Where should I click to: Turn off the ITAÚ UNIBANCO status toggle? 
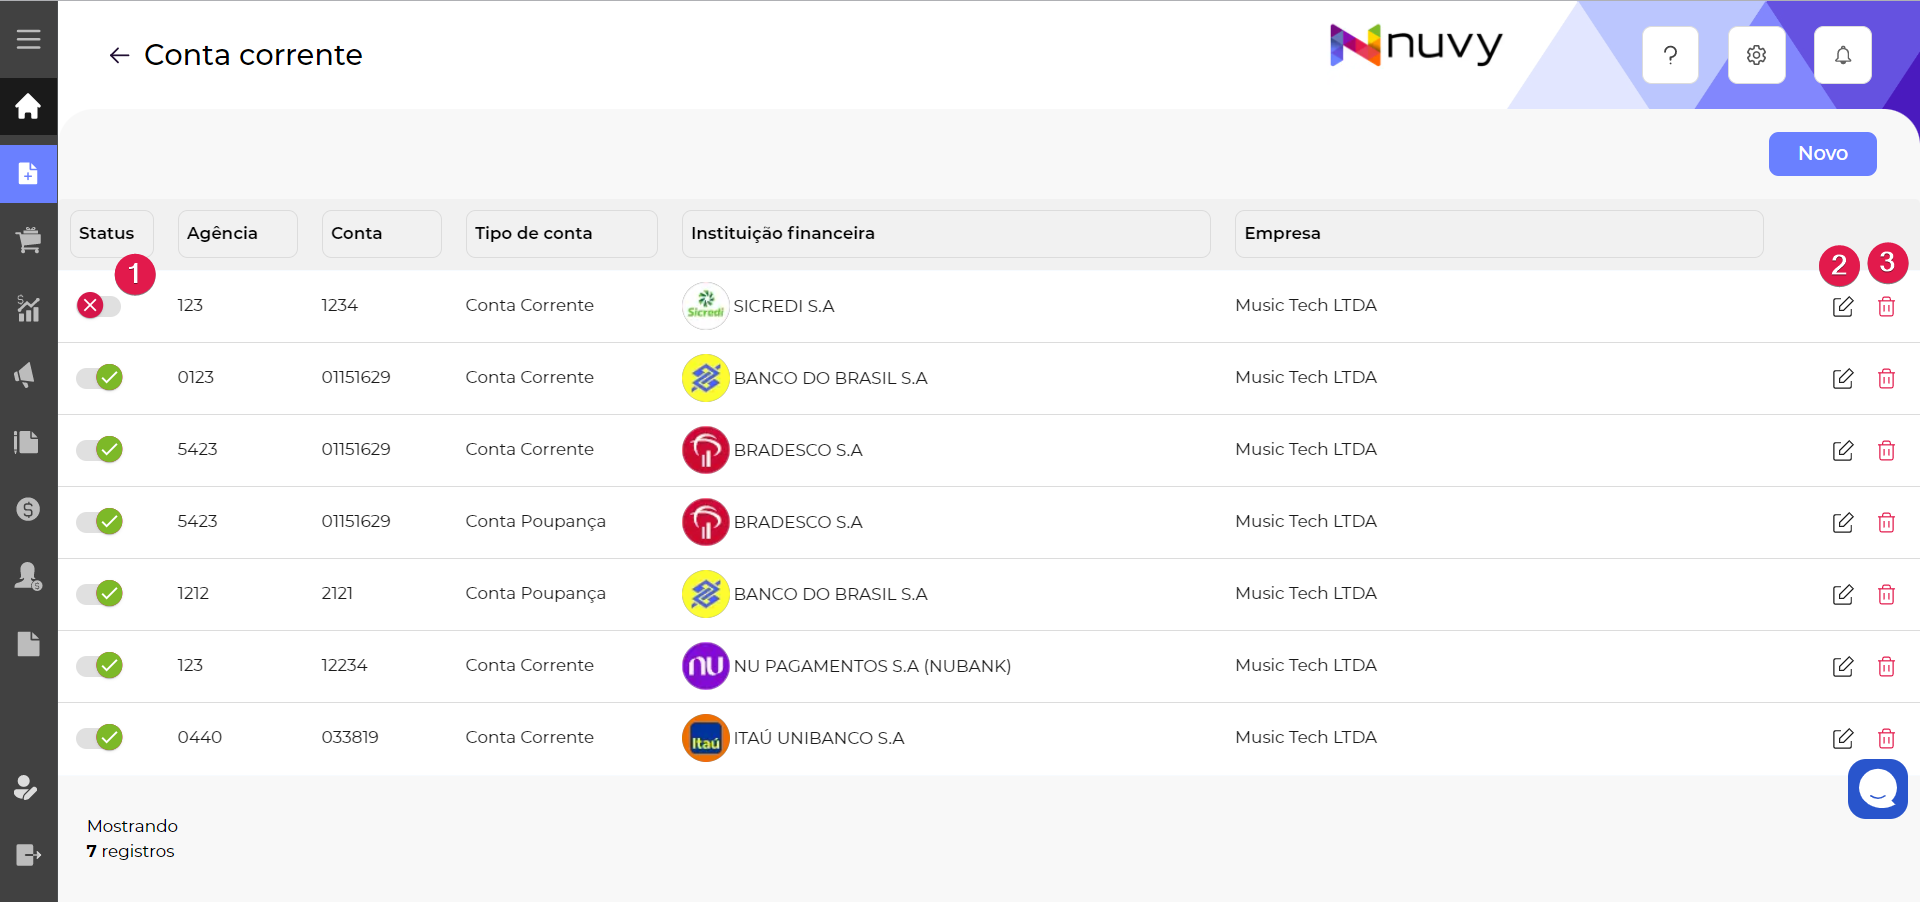(99, 738)
